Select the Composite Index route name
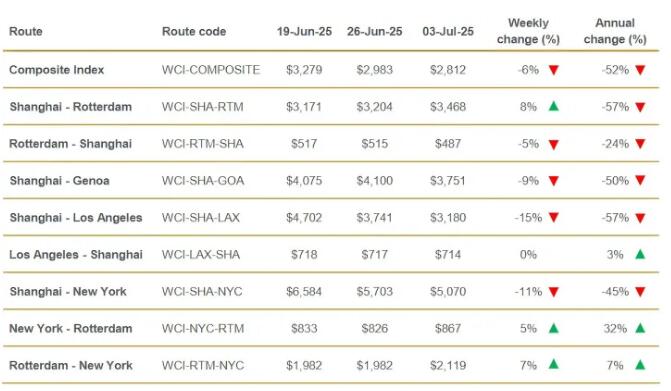The width and height of the screenshot is (671, 391). coord(56,70)
